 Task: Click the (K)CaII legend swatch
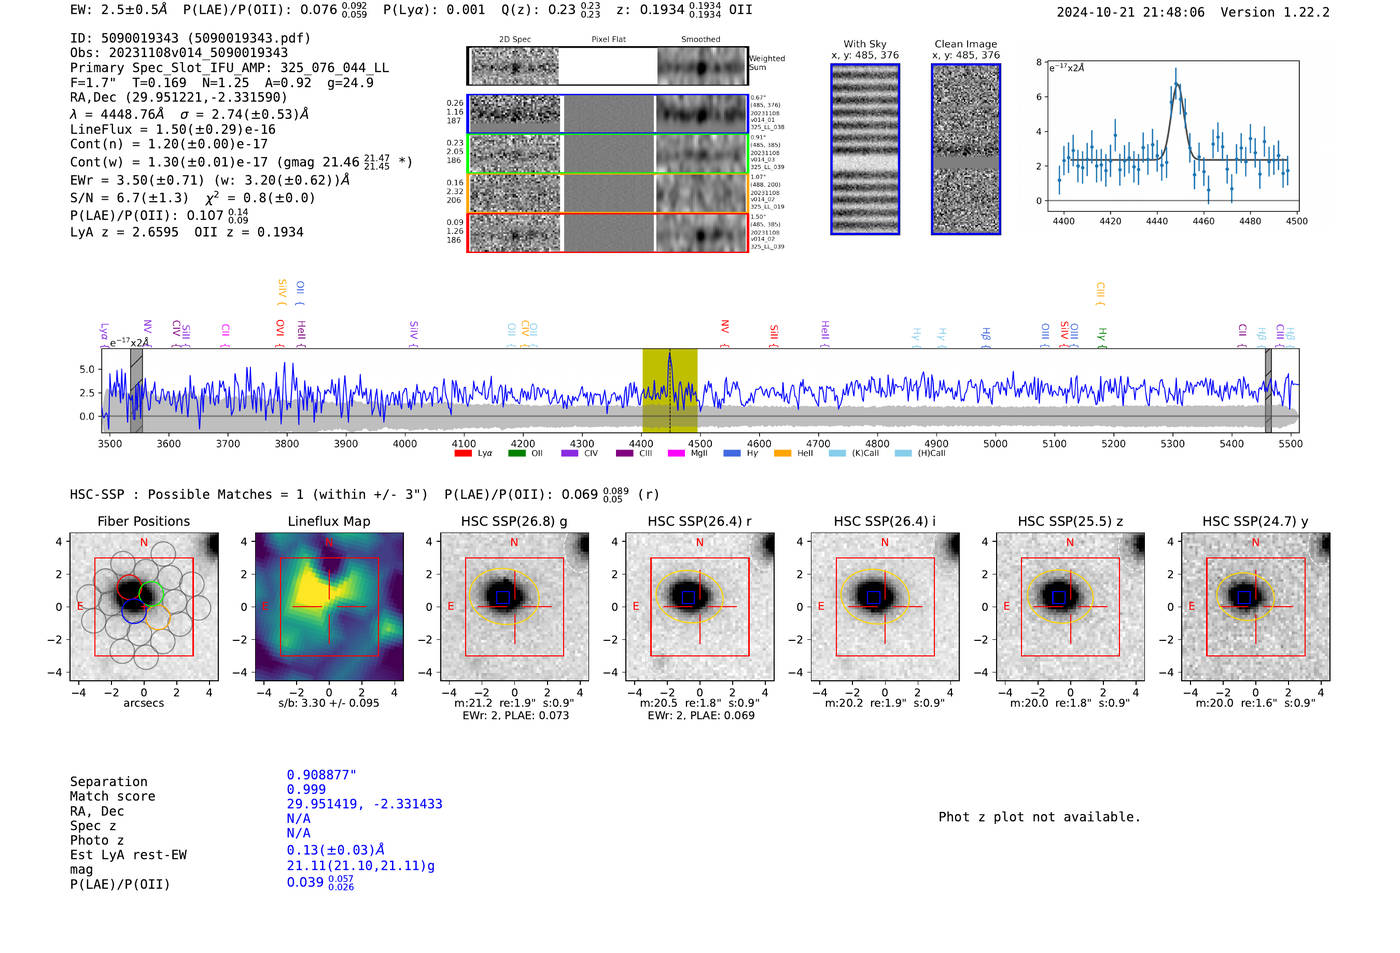[x=837, y=454]
